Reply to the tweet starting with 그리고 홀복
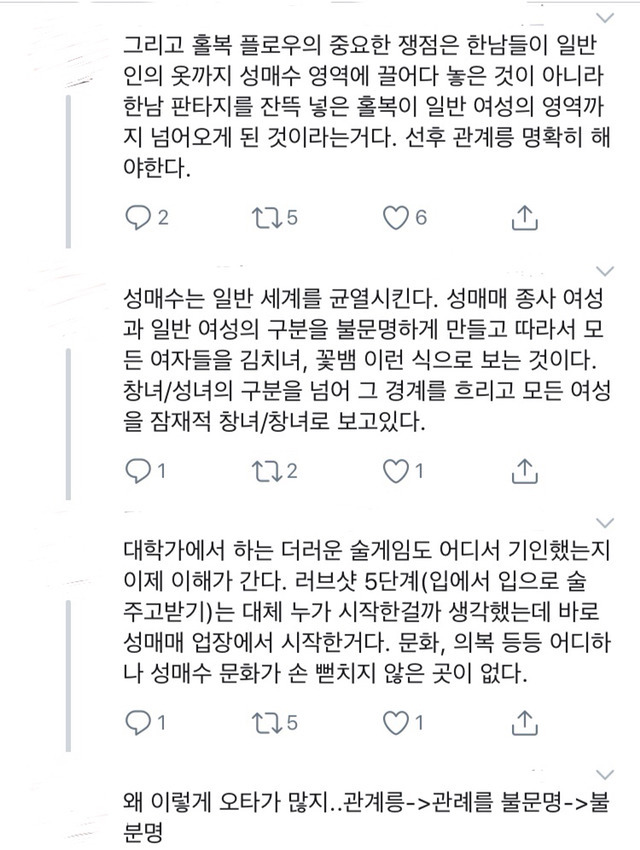Screen dimensions: 640x850 pyautogui.click(x=138, y=217)
